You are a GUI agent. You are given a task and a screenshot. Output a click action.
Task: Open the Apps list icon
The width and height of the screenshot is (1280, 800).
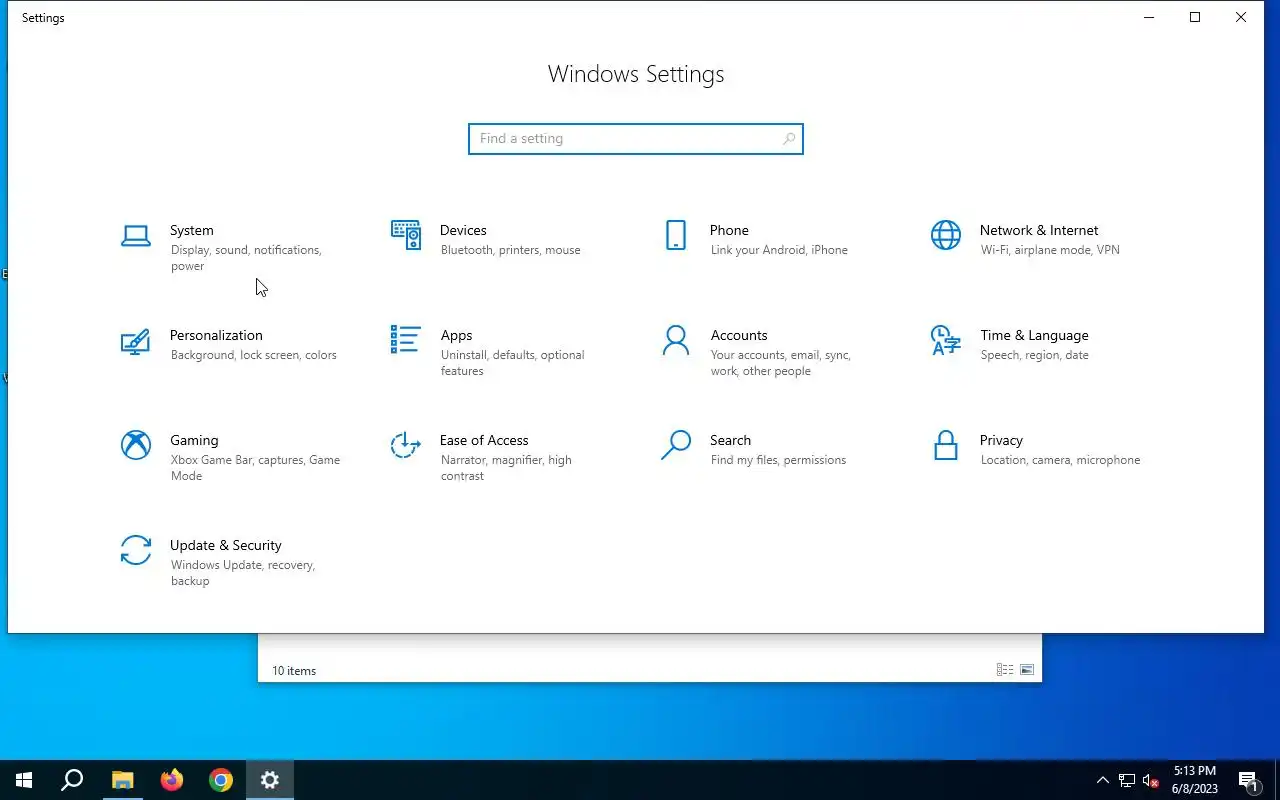pos(406,340)
